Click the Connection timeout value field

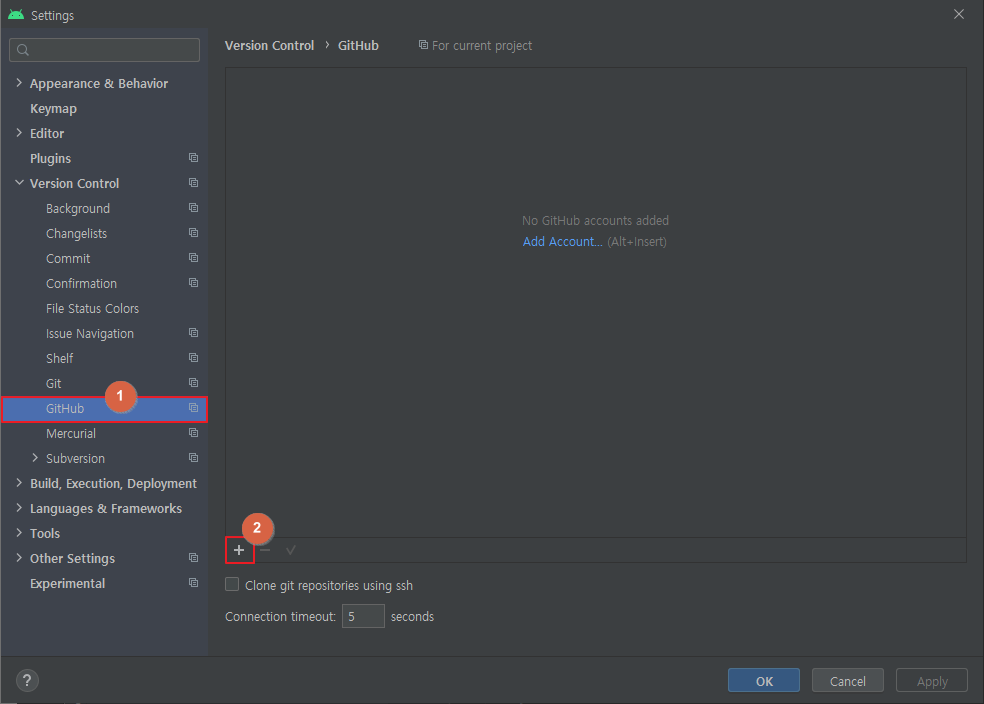(363, 616)
